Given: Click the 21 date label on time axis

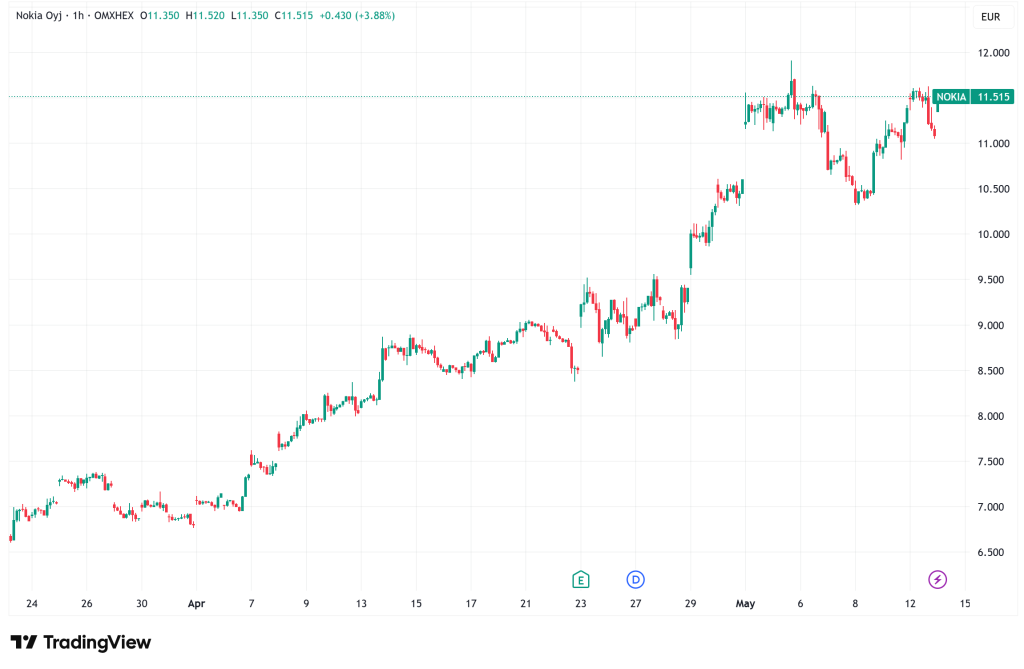Looking at the screenshot, I should (526, 604).
